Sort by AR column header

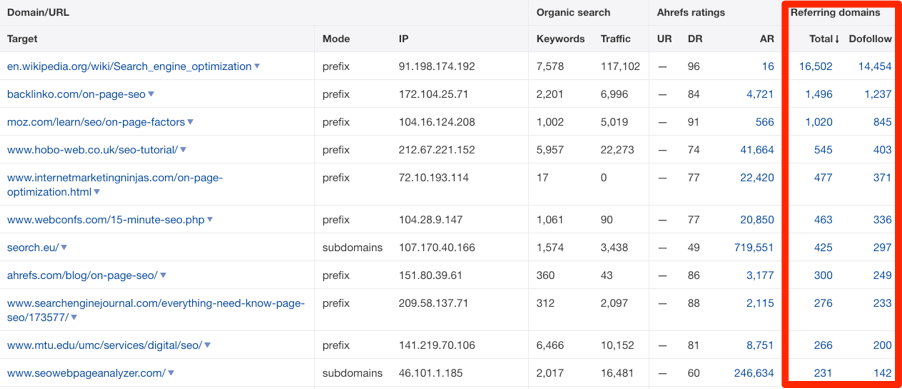[767, 39]
